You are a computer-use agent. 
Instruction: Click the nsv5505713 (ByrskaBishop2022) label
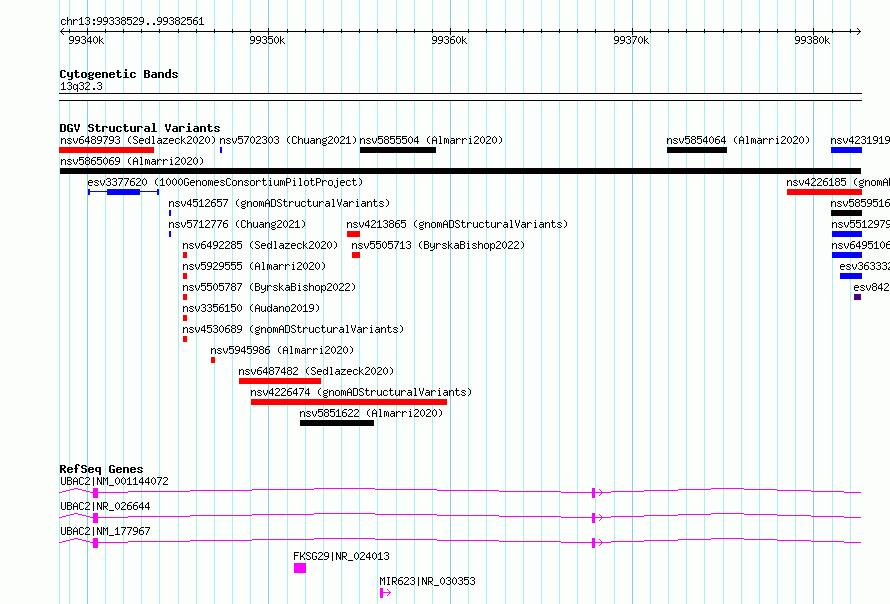438,245
